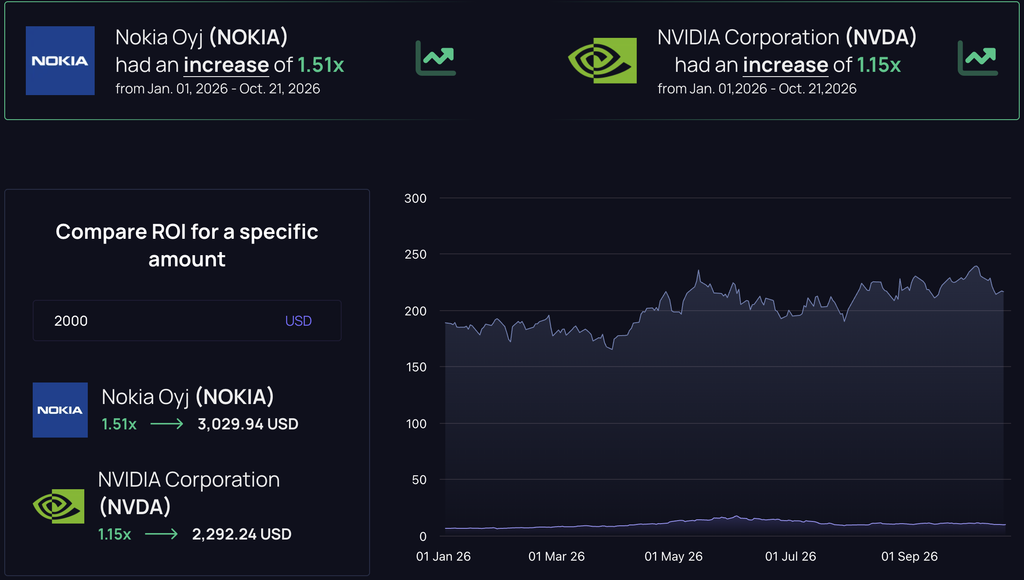Click the NVIDIA logo in ROI comparison panel
The width and height of the screenshot is (1024, 580).
click(59, 506)
